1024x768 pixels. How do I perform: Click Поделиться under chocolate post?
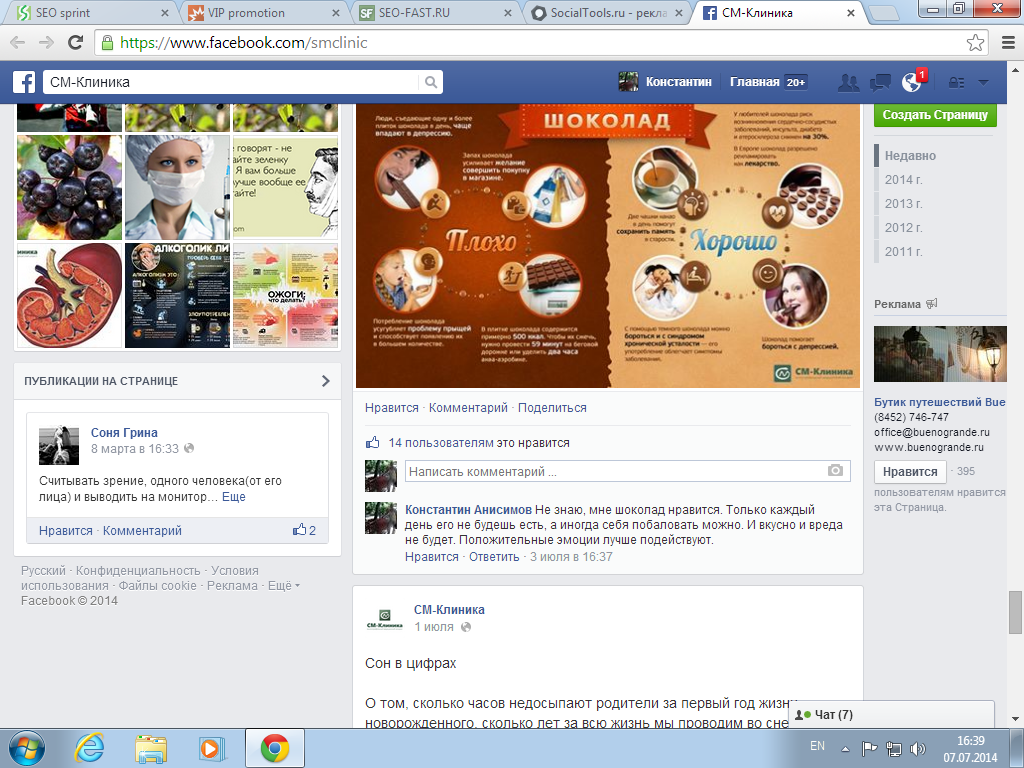[552, 408]
